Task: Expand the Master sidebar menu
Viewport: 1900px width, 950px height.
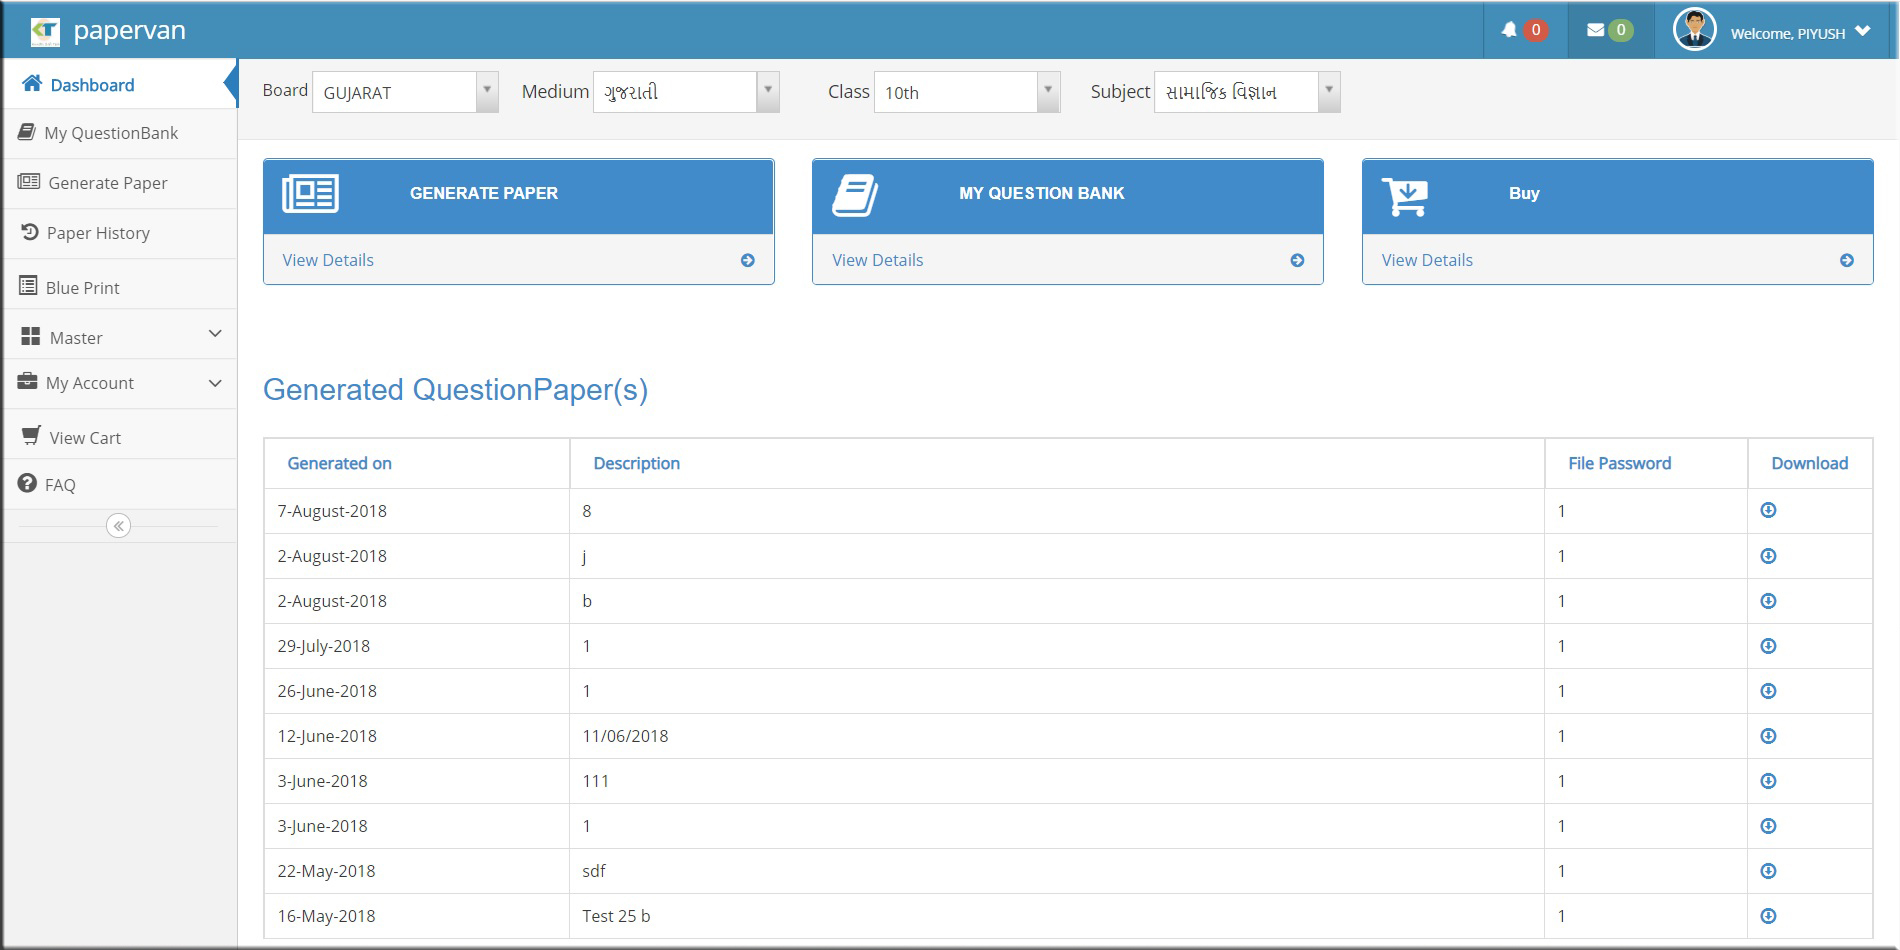Action: [120, 337]
